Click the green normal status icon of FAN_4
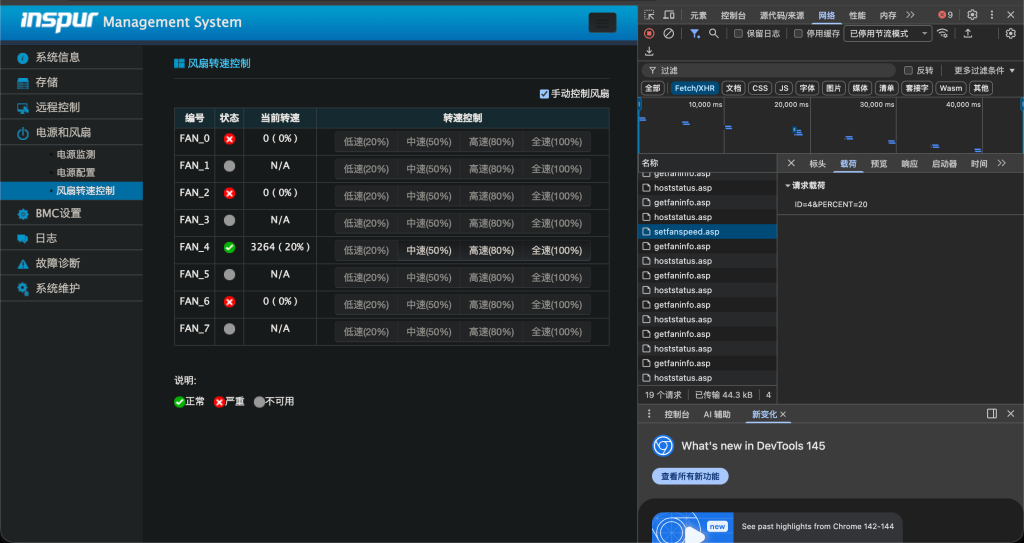Screen dimensions: 1024x543 (229, 247)
